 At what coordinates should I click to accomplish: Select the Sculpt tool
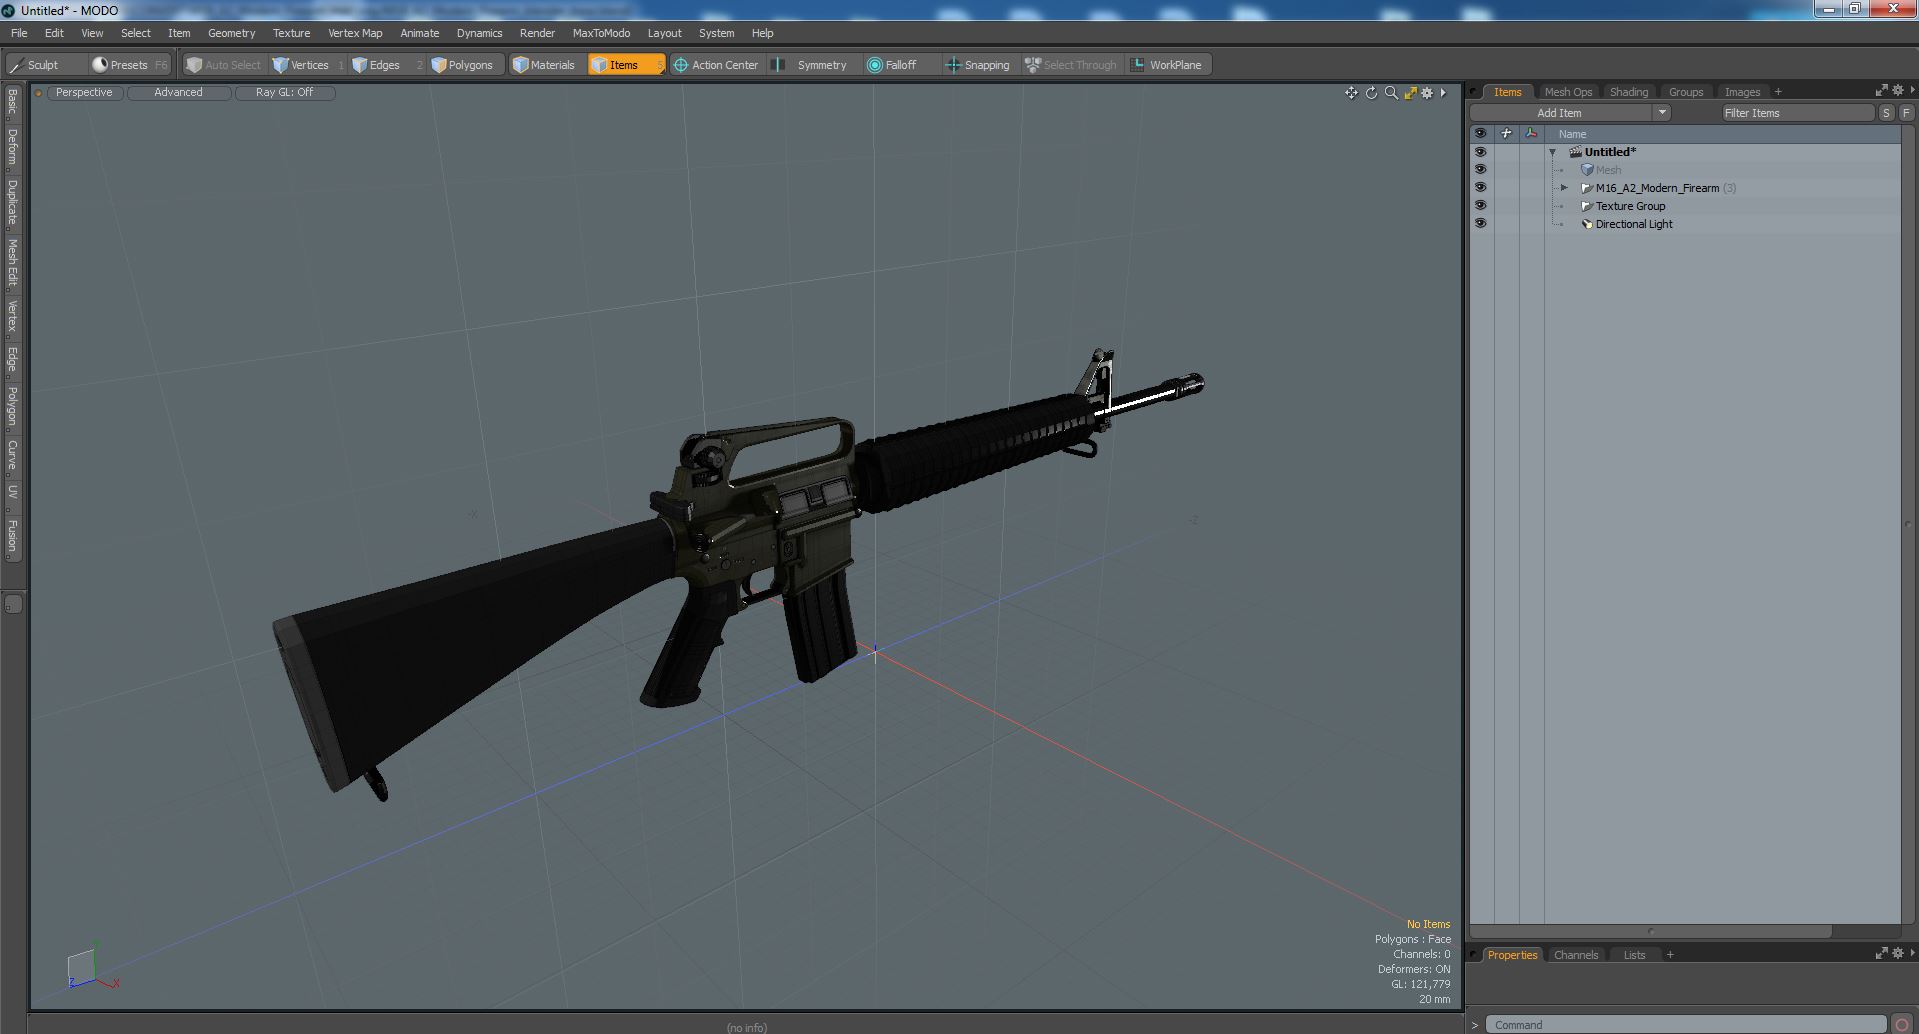click(45, 65)
